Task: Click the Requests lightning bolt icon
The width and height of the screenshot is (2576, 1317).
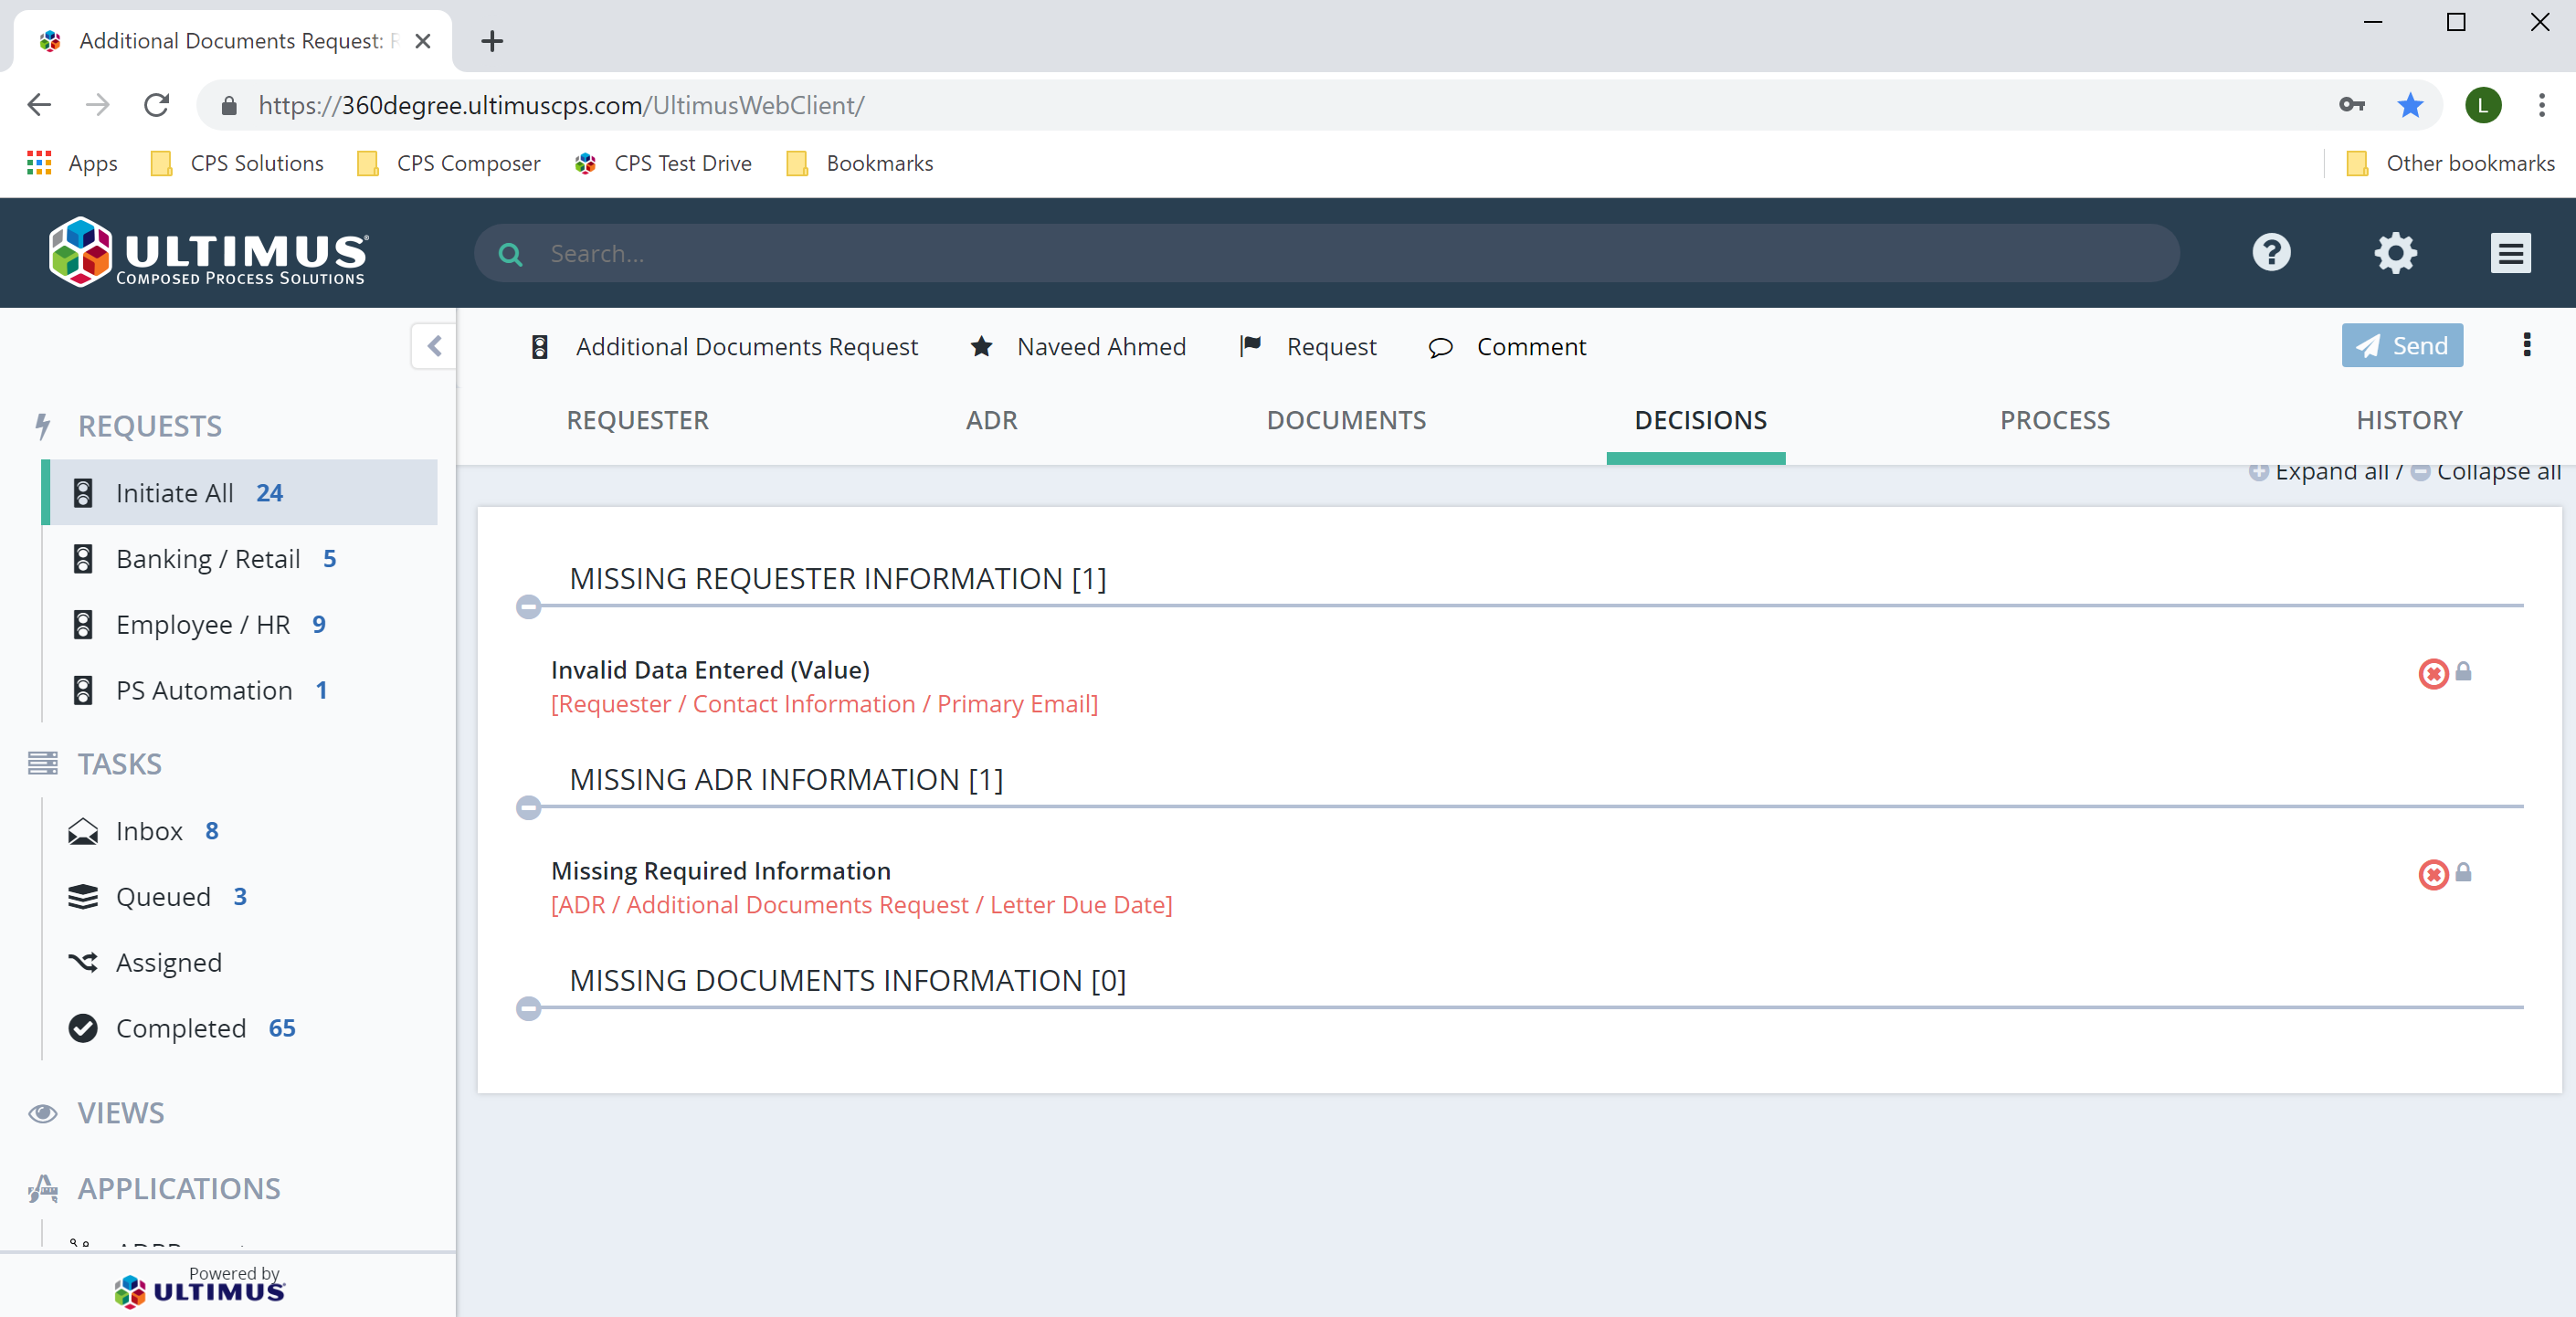Action: [x=43, y=426]
